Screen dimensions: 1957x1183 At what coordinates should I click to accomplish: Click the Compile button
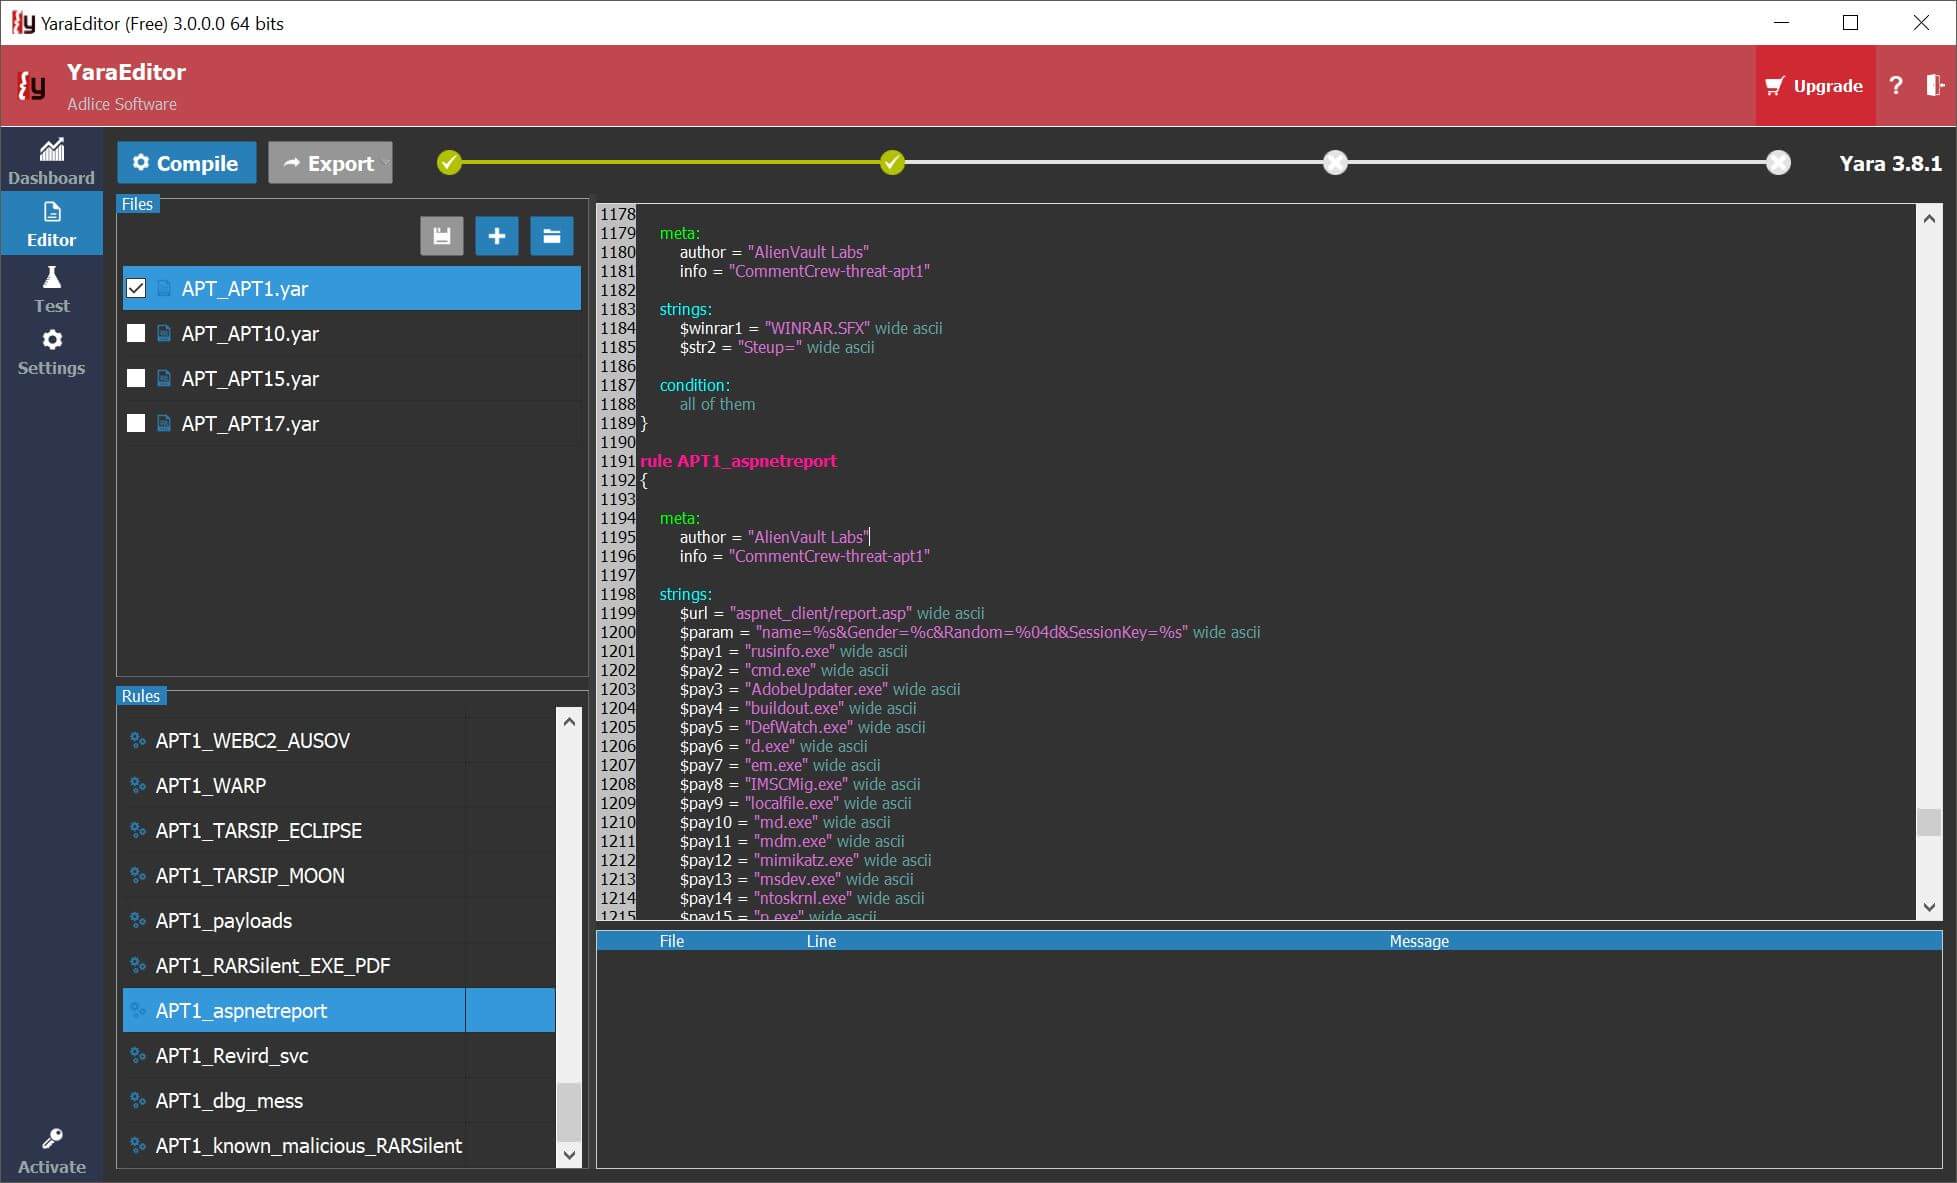(186, 163)
